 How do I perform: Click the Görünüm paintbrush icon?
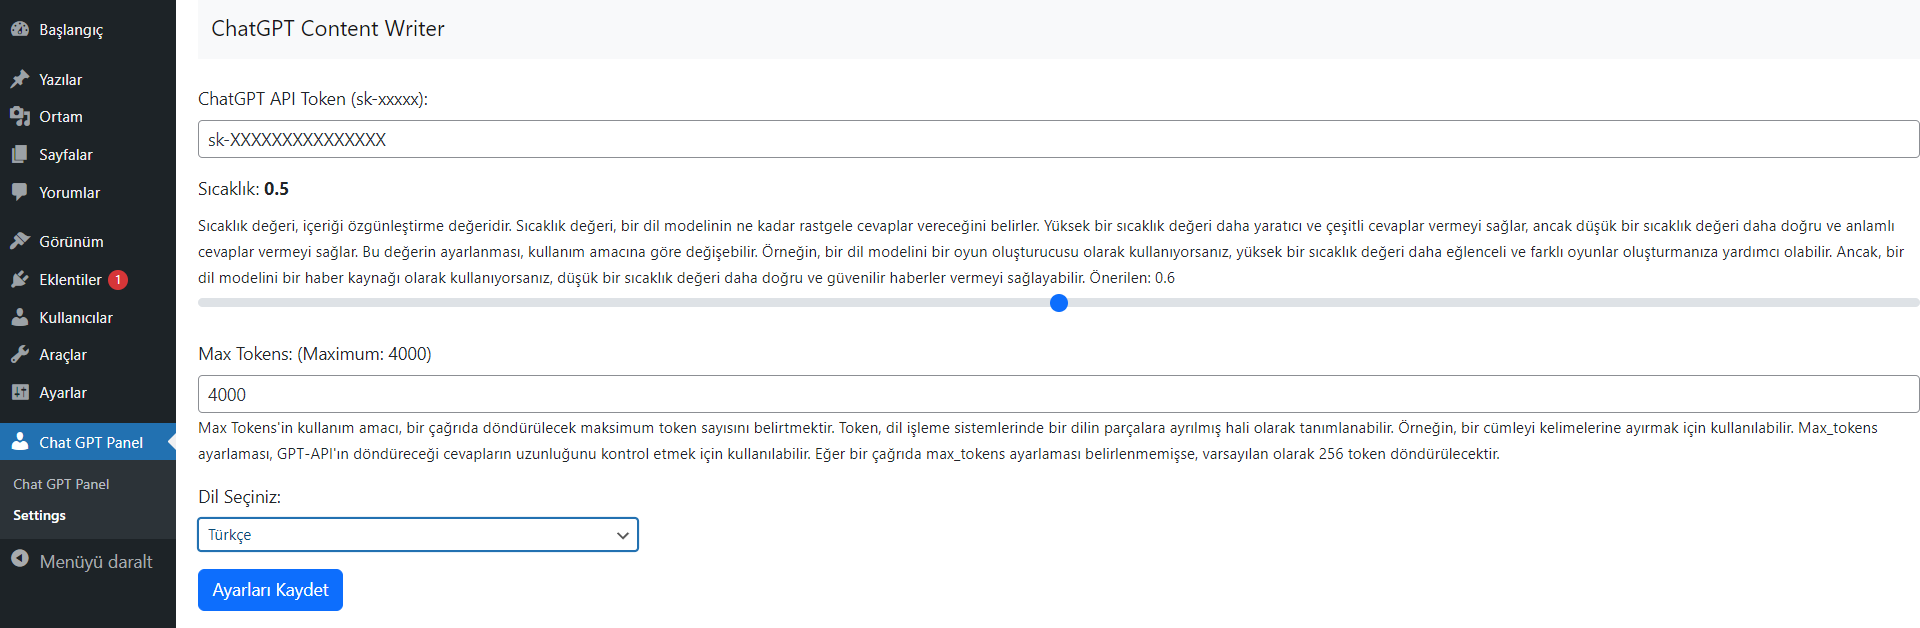20,241
